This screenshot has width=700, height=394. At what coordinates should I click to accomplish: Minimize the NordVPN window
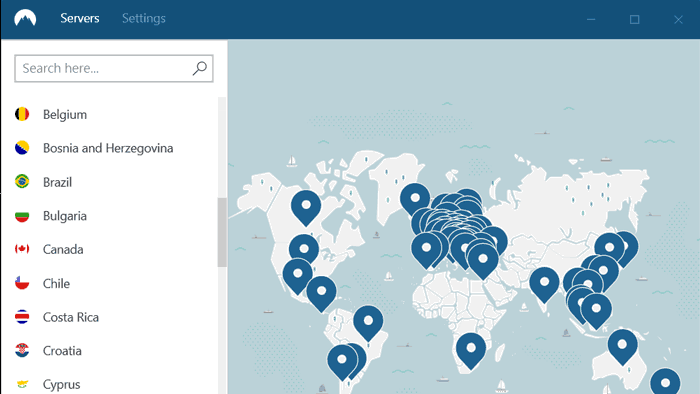[x=591, y=19]
